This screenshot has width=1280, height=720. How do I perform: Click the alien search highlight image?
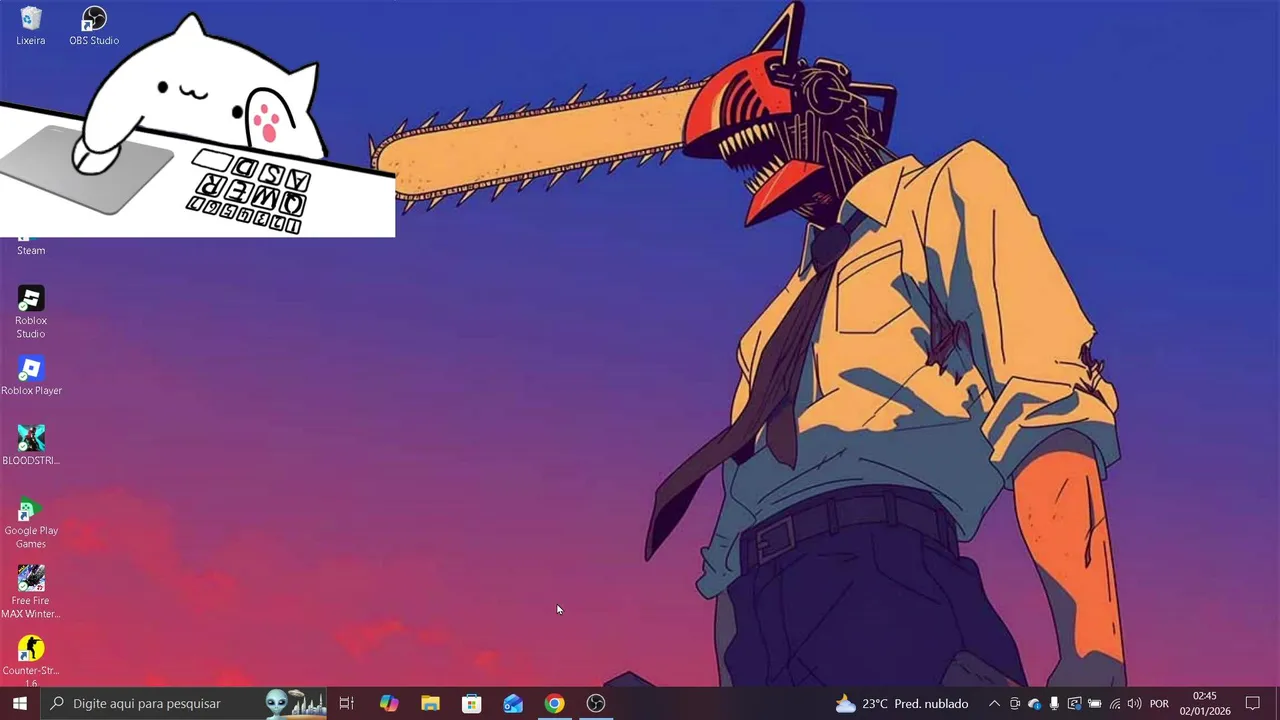pos(296,704)
